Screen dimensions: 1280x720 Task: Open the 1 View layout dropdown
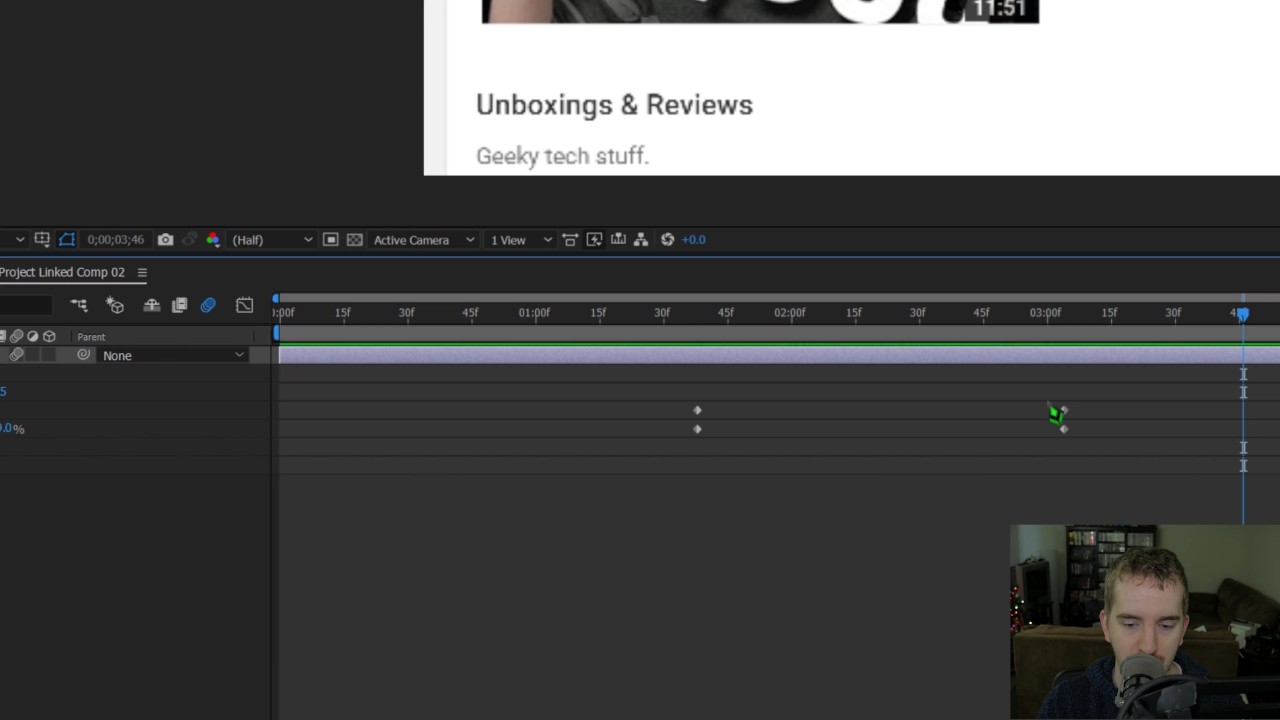(520, 240)
